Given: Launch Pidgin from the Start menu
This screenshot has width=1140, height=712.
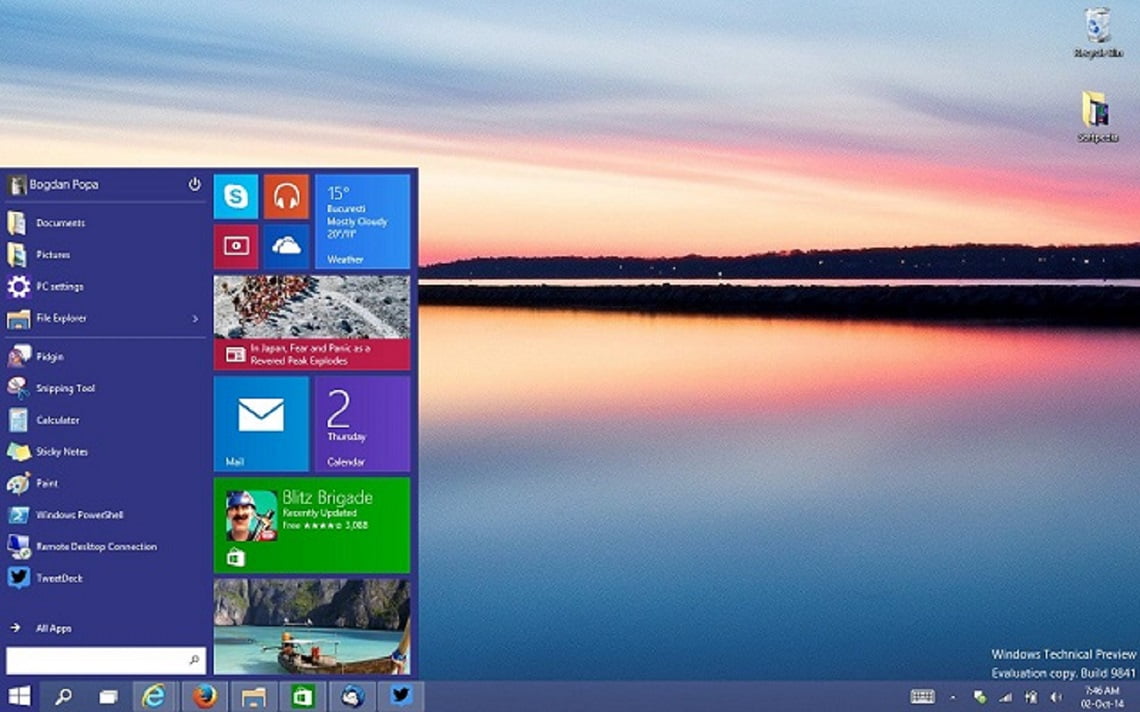Looking at the screenshot, I should (45, 357).
